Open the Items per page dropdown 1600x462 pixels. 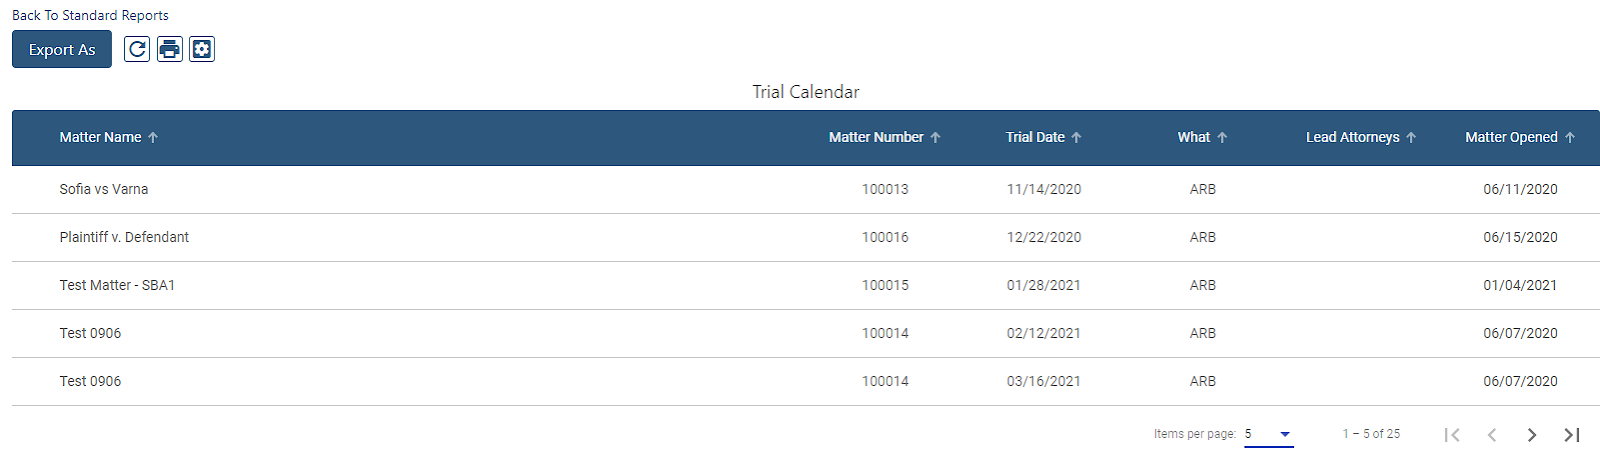pyautogui.click(x=1268, y=434)
